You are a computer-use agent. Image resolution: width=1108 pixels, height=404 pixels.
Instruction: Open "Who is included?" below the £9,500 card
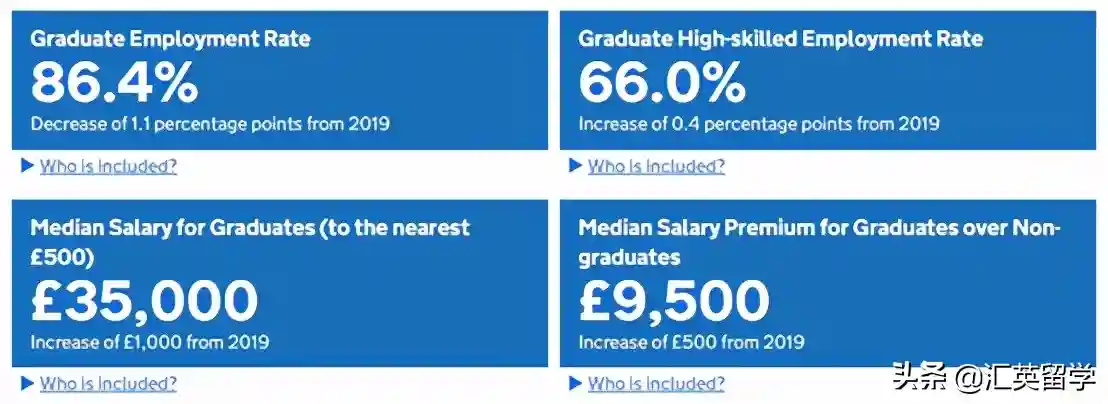coord(656,383)
